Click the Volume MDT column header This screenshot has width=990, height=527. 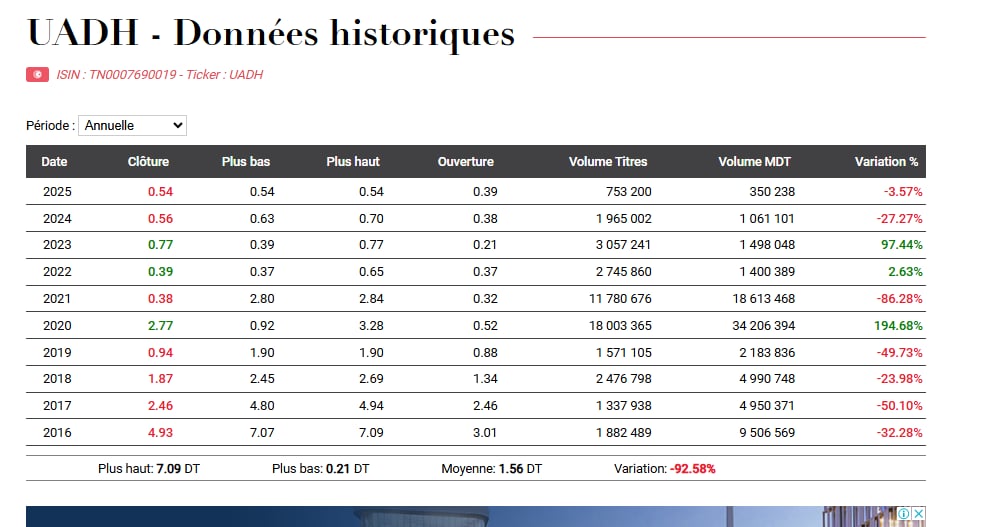[754, 162]
